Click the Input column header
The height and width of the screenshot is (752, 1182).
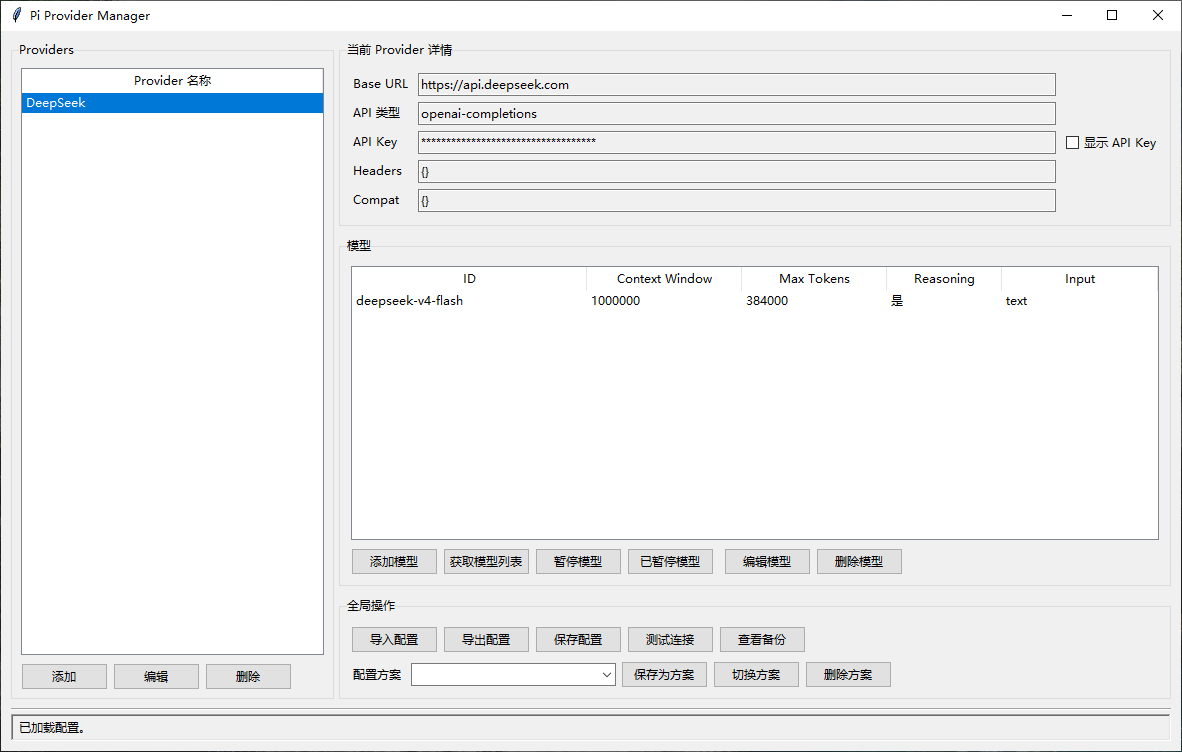[1079, 279]
